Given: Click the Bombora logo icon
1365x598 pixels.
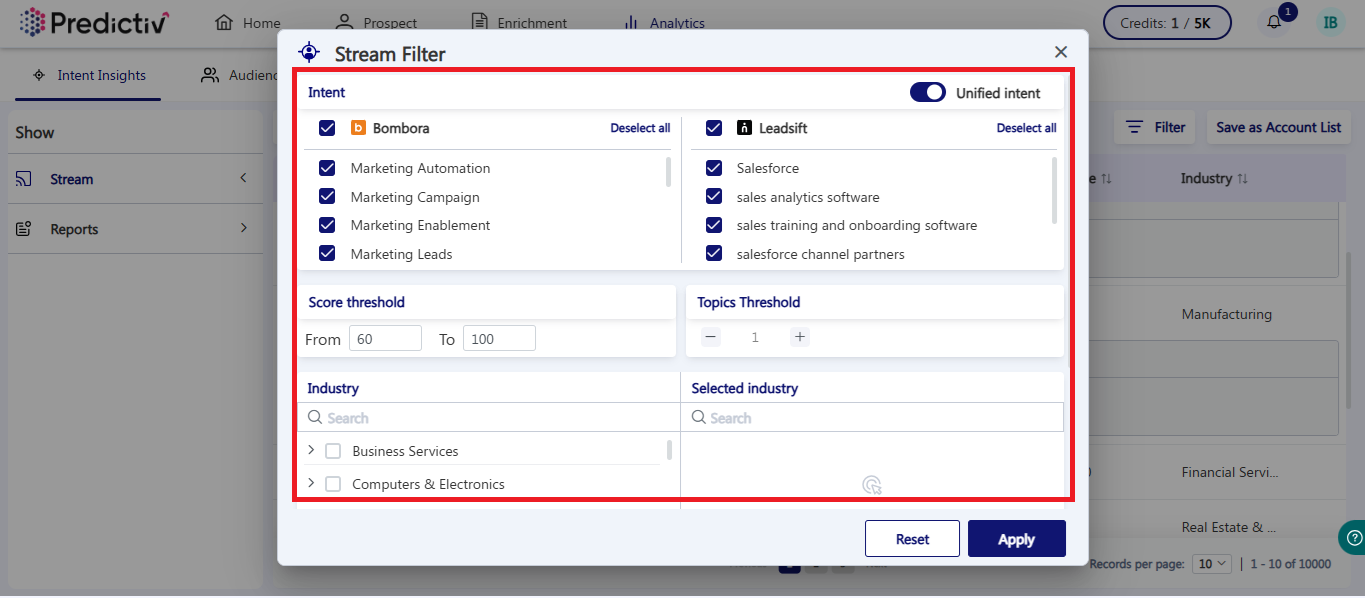Looking at the screenshot, I should pyautogui.click(x=358, y=128).
